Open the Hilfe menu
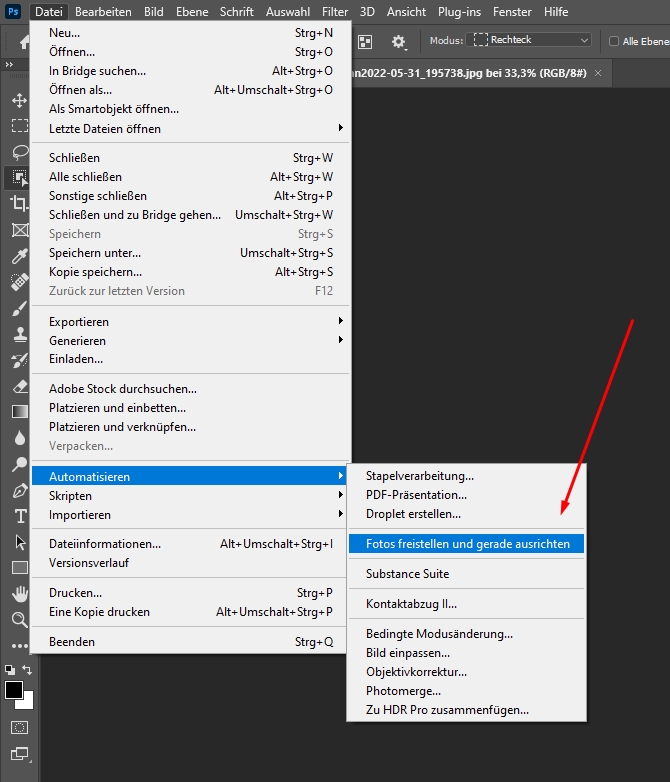670x782 pixels. coord(556,11)
